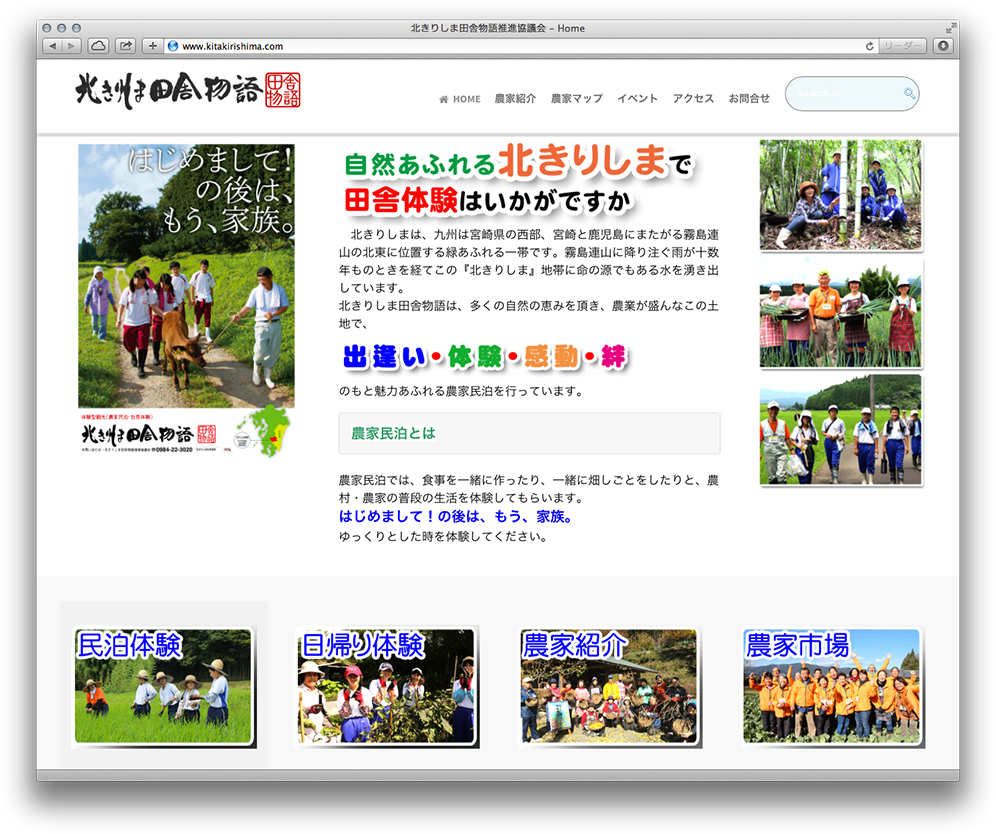This screenshot has height=834, width=996.
Task: Open the 日帰り体験 thumbnail image
Action: click(x=387, y=686)
